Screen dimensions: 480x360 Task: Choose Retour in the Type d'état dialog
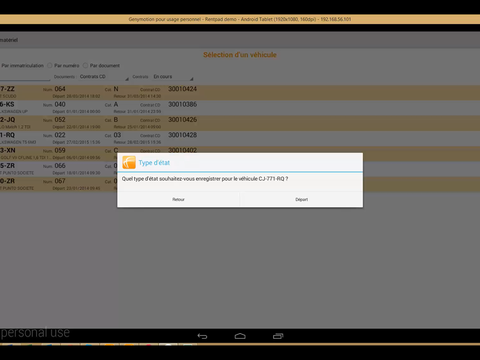coord(178,199)
